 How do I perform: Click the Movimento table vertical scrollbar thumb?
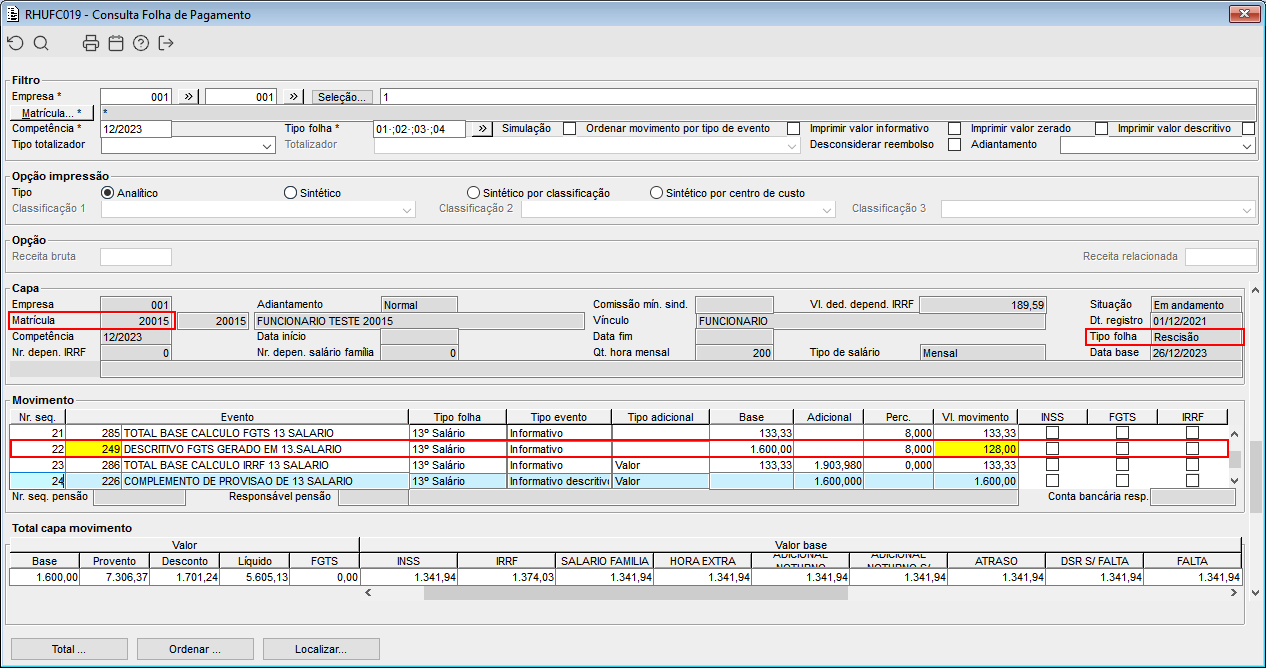pyautogui.click(x=1235, y=459)
